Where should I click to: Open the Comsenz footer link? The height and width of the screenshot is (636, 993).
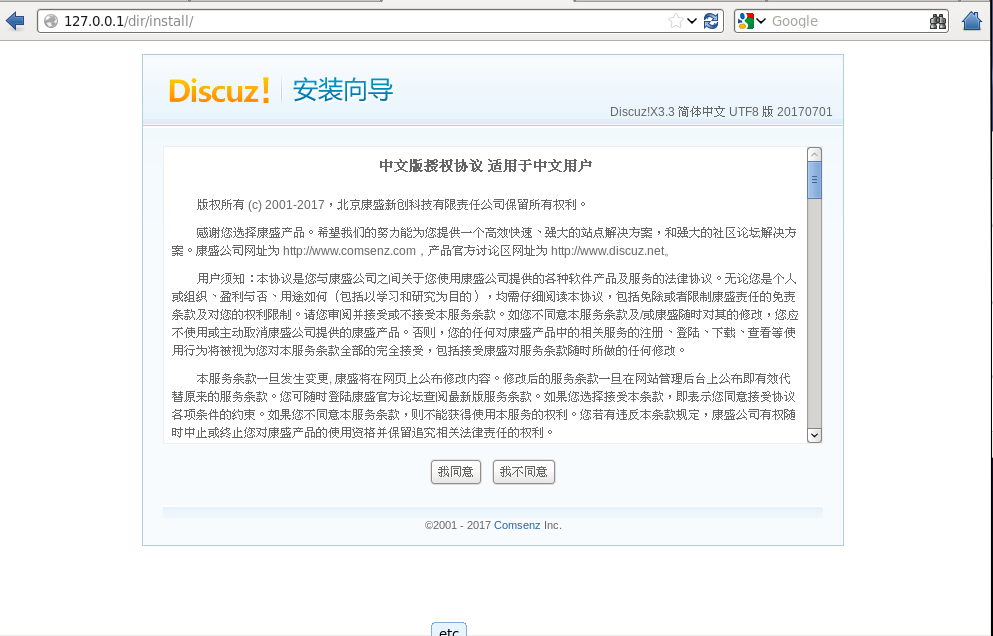tap(517, 525)
